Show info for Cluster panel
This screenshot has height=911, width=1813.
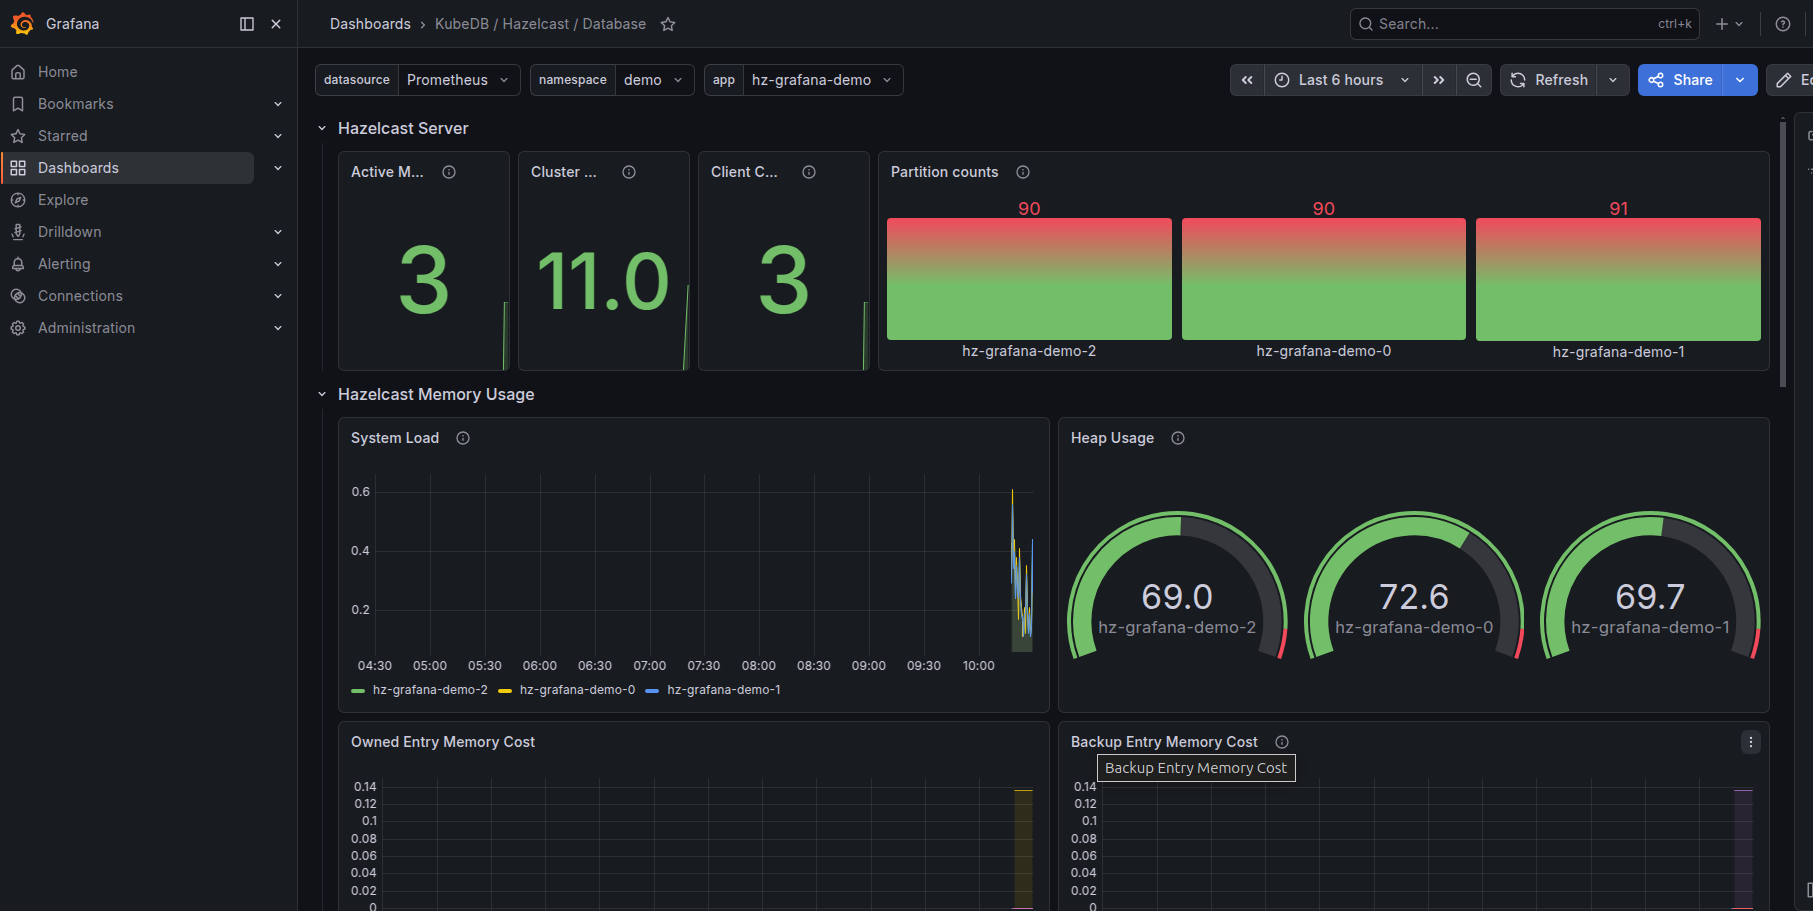629,172
